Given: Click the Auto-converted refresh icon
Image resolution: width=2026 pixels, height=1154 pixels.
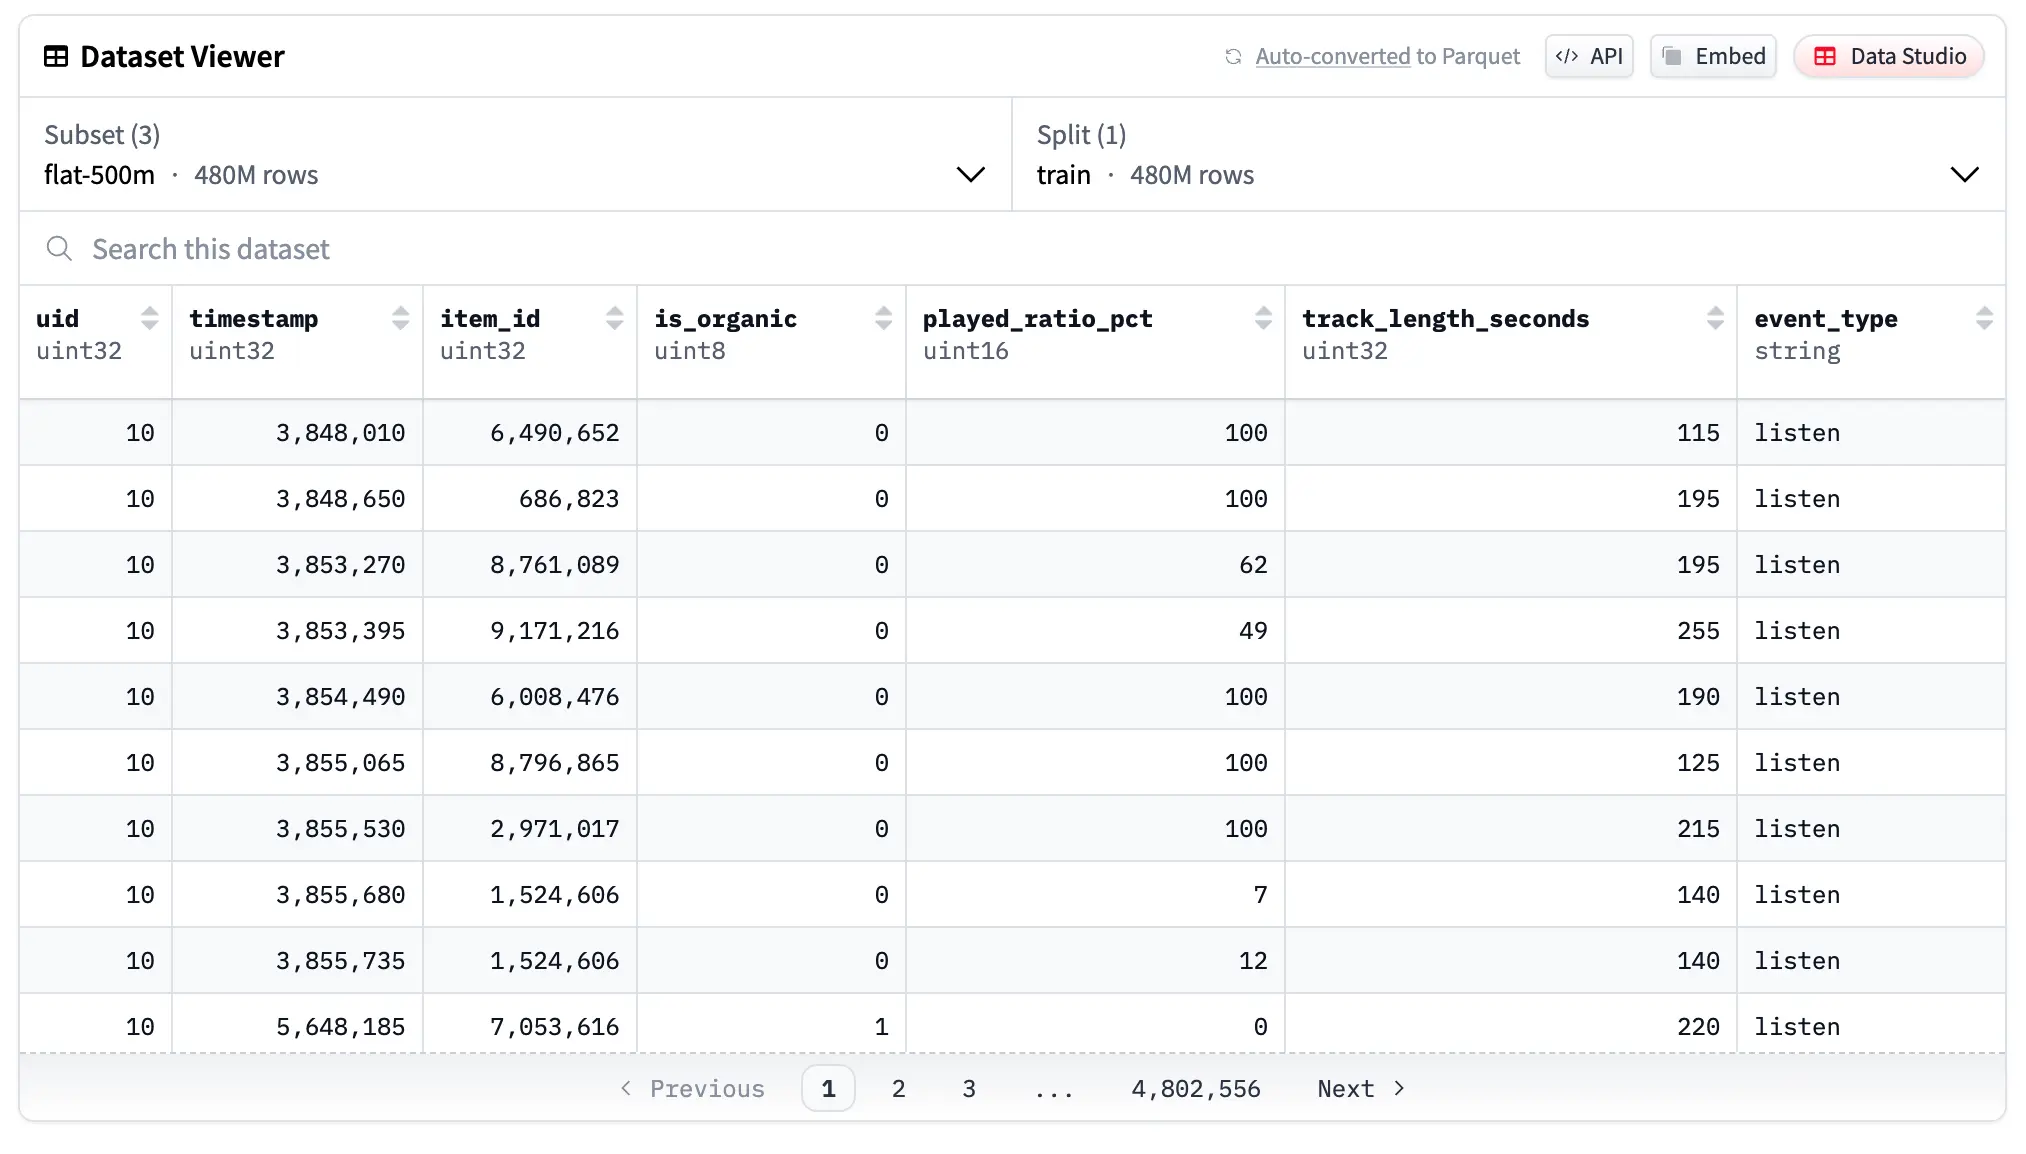Looking at the screenshot, I should click(1233, 57).
